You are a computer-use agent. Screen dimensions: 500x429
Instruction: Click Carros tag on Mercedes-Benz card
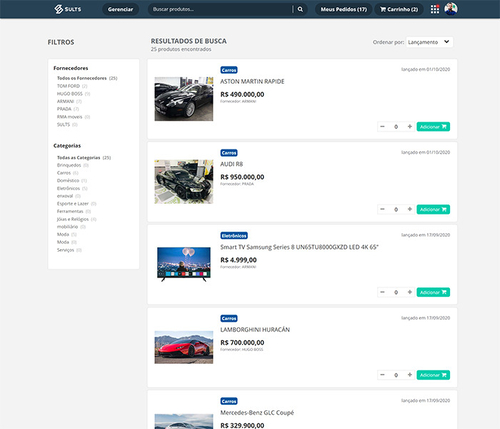[x=229, y=401]
